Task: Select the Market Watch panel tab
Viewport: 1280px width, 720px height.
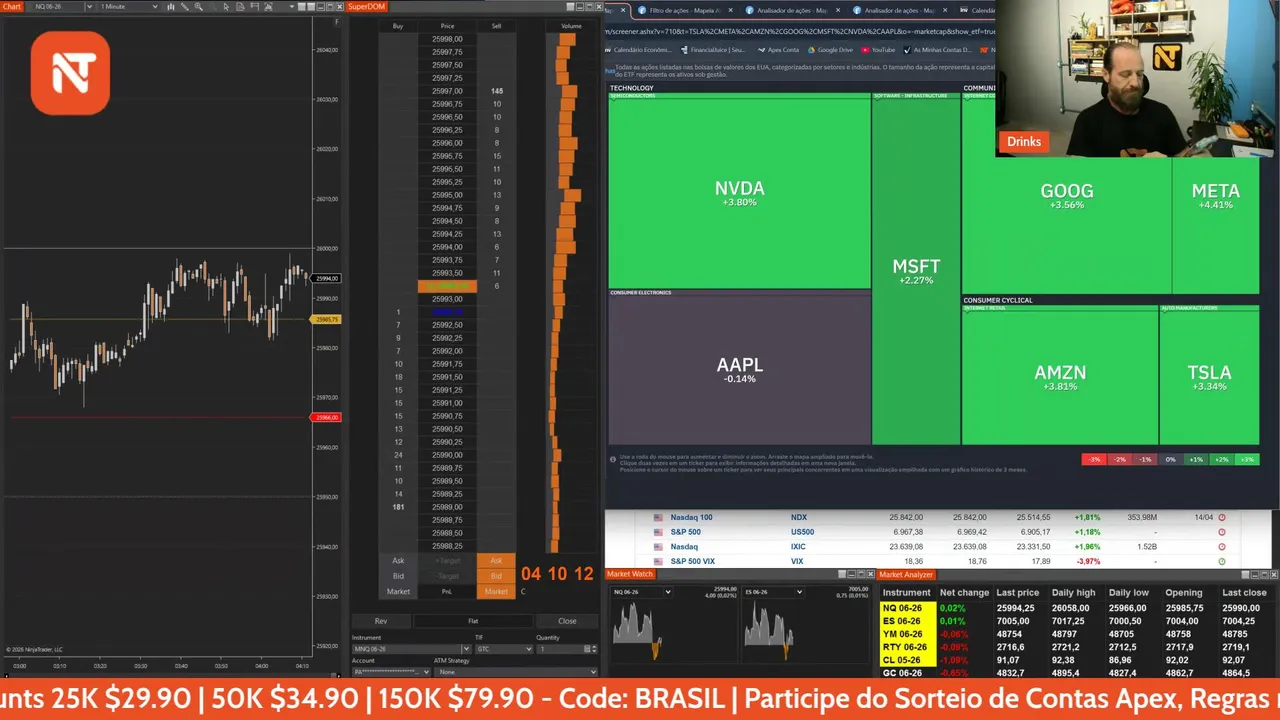Action: [x=630, y=574]
